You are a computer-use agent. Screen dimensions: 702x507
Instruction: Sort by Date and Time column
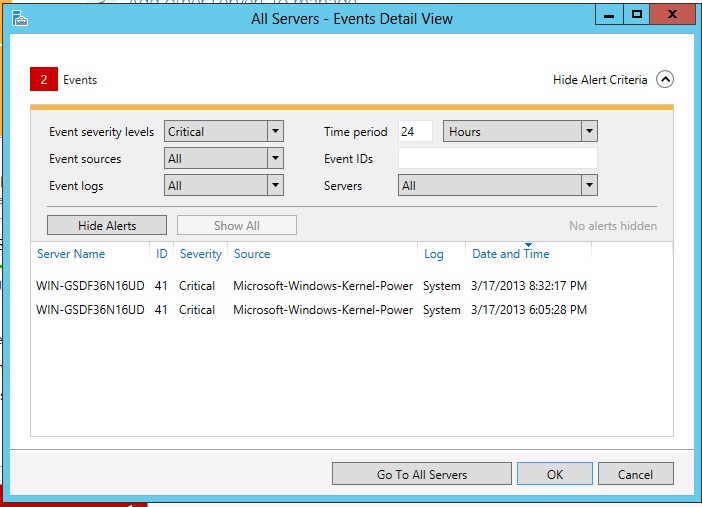(x=510, y=254)
